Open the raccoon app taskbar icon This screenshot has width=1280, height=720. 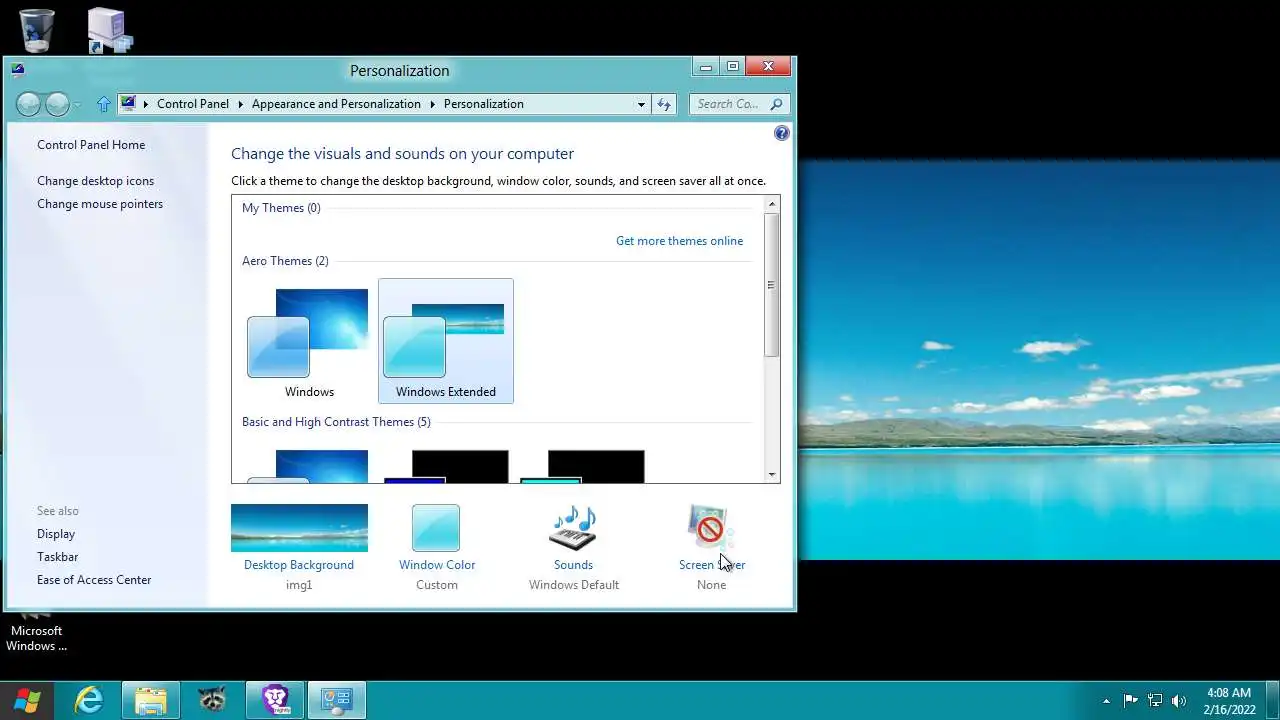coord(211,700)
